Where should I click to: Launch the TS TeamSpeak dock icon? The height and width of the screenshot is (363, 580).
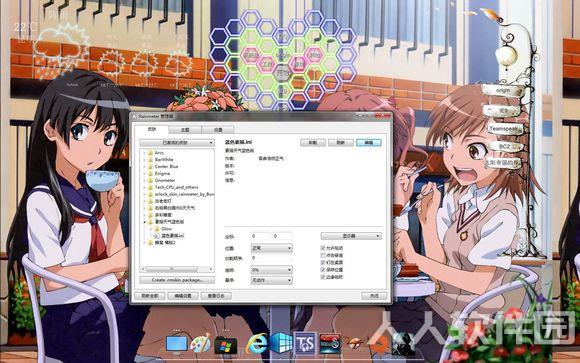click(x=306, y=343)
